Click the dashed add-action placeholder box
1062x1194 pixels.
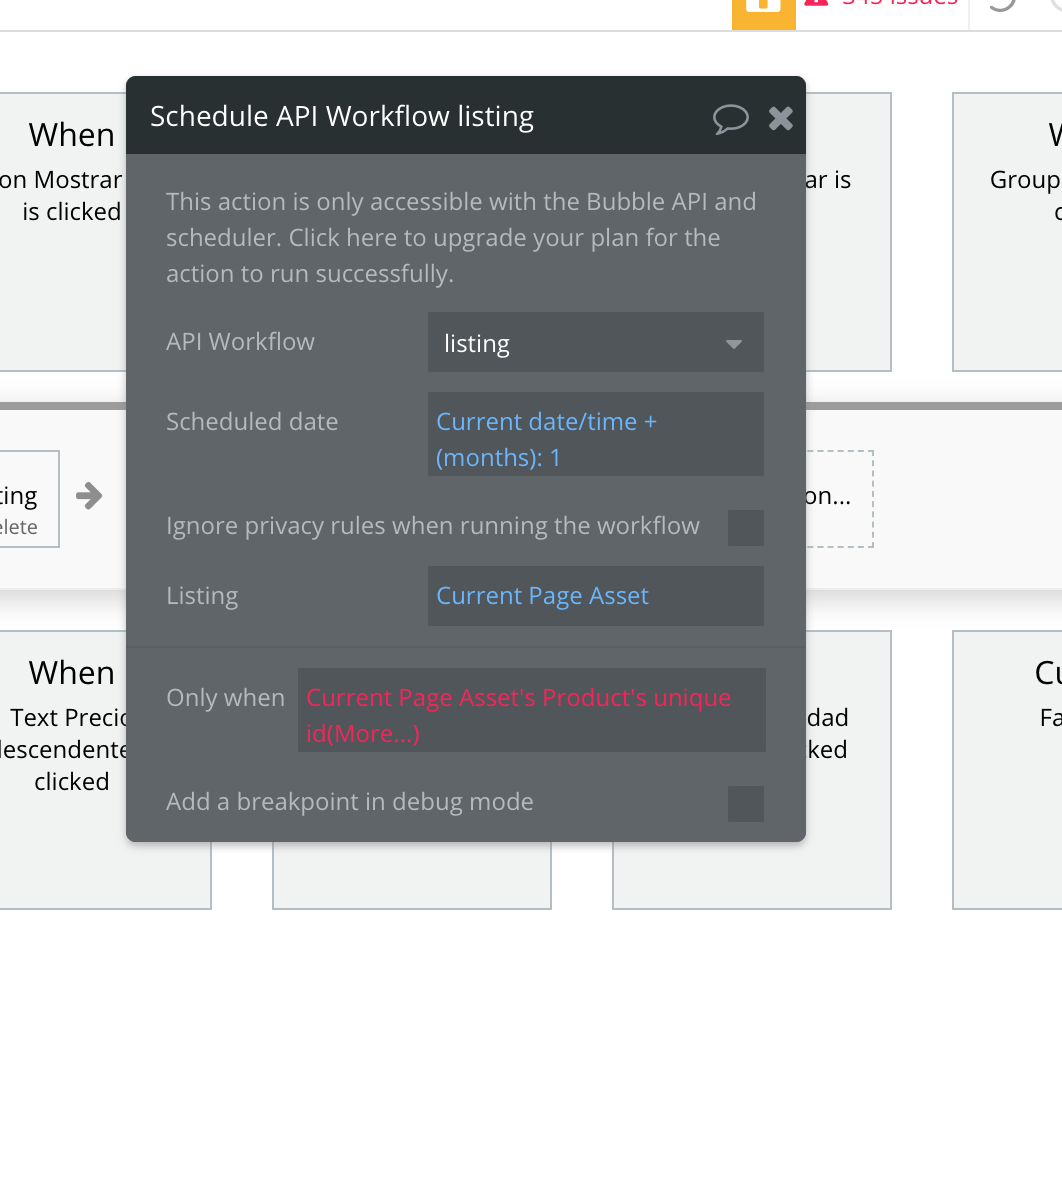point(840,498)
